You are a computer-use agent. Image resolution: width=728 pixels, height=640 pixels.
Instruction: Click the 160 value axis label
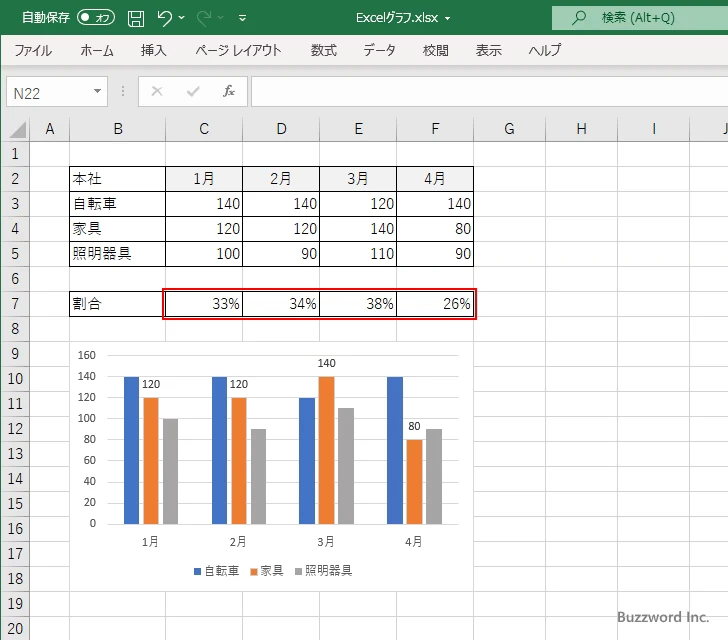[x=87, y=355]
